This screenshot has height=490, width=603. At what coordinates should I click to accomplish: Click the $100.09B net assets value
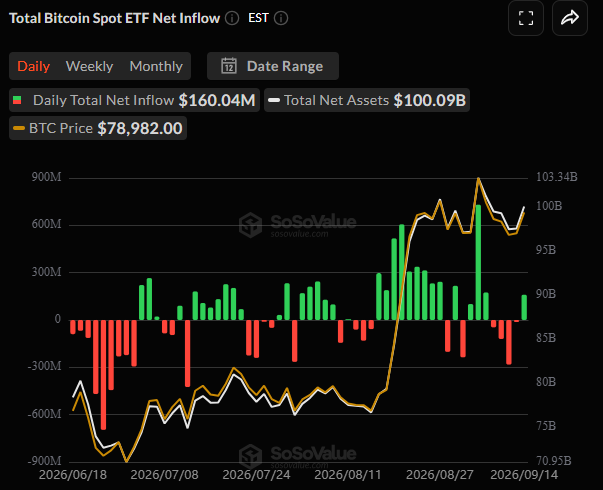tap(430, 100)
